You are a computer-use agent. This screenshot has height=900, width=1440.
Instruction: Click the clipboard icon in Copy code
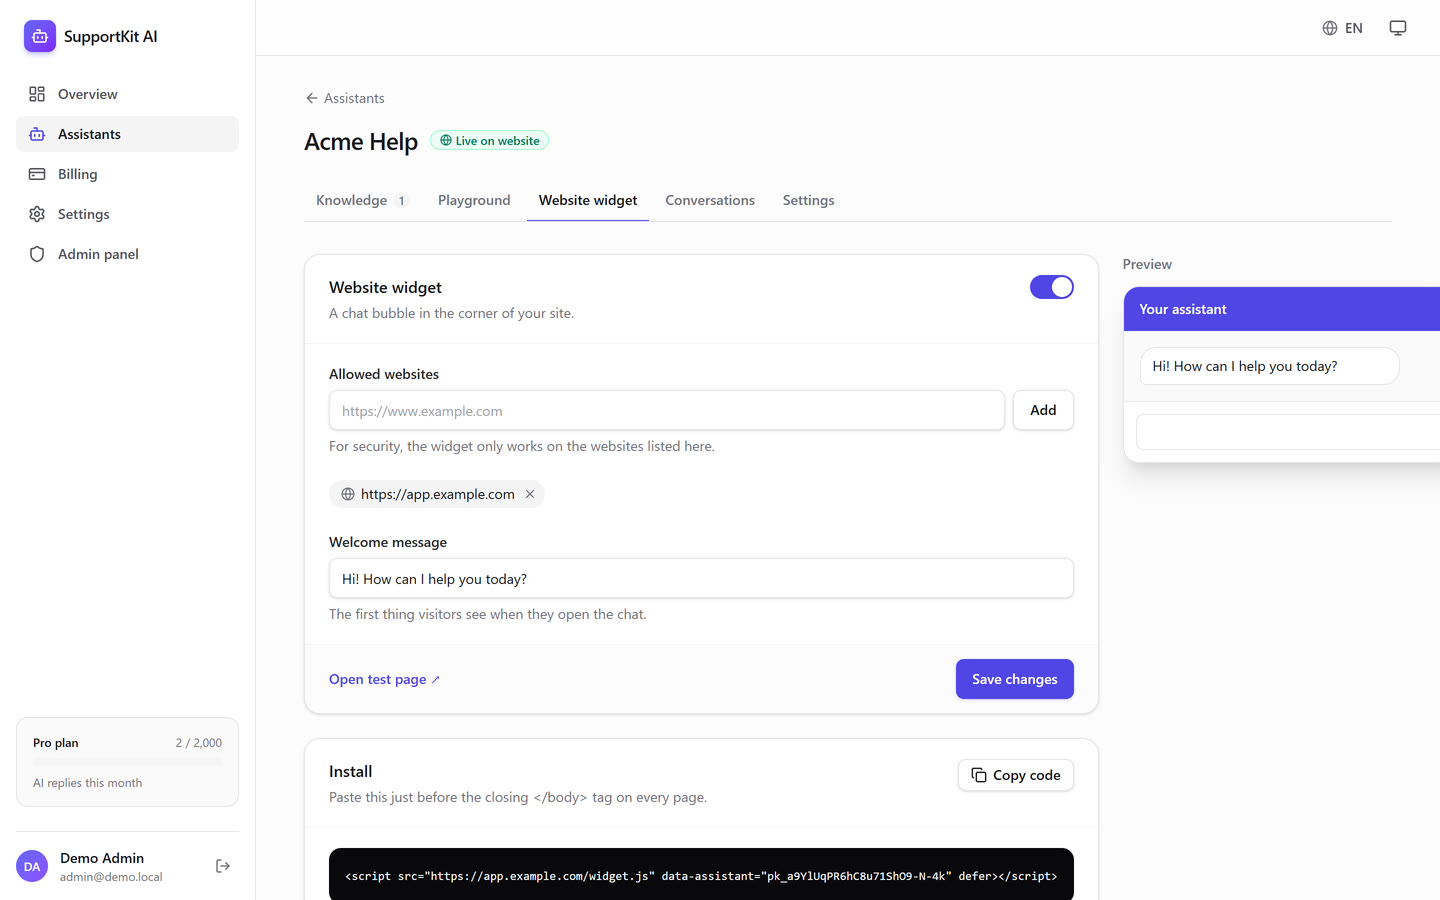[979, 775]
